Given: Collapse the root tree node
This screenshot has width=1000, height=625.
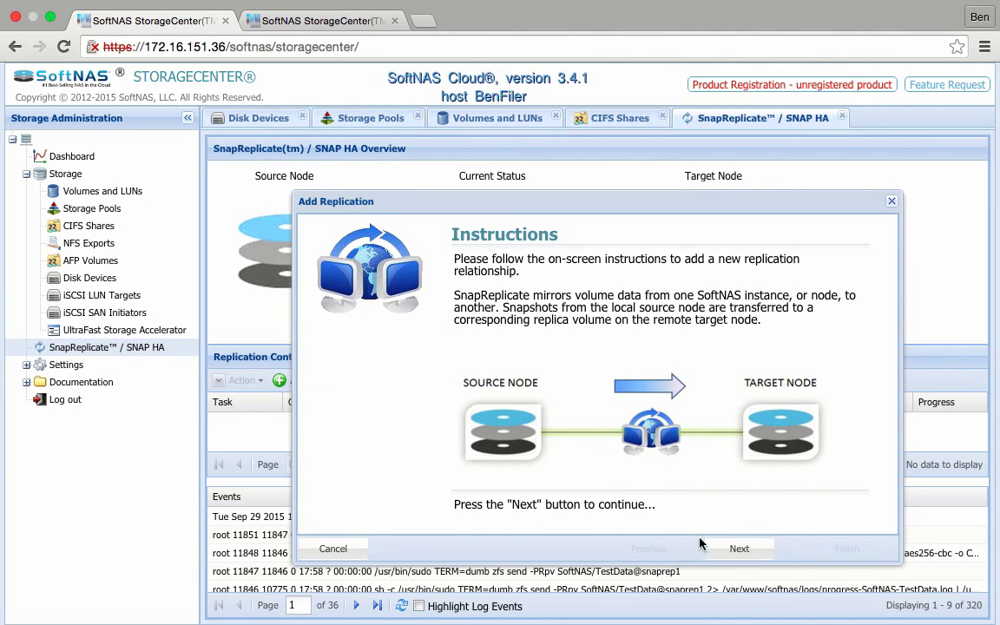Looking at the screenshot, I should [12, 139].
